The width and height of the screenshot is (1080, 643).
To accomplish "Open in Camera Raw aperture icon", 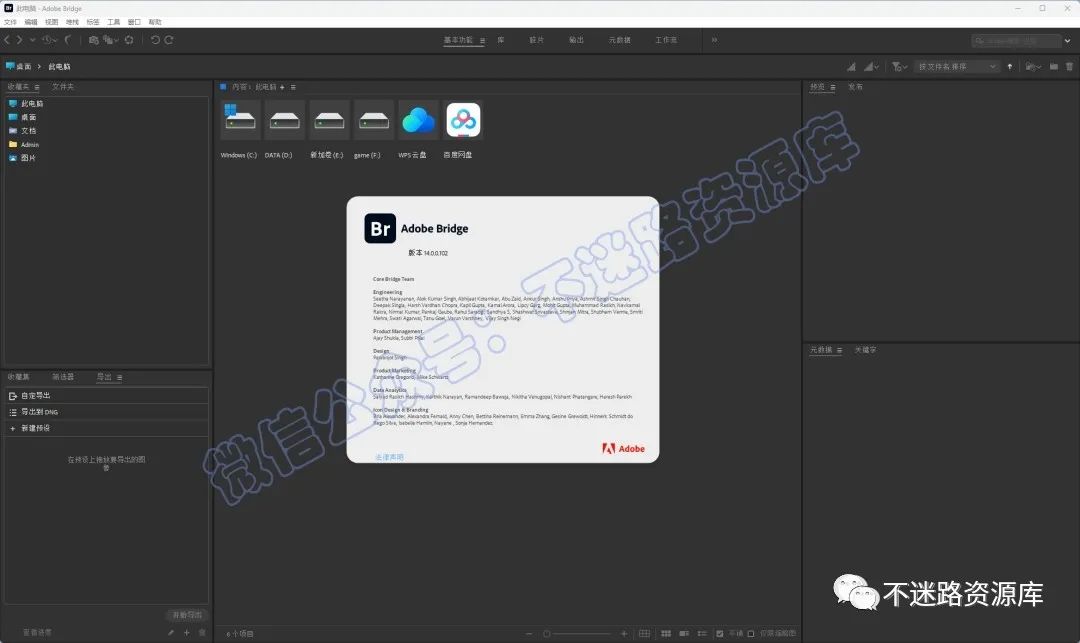I will click(x=129, y=40).
